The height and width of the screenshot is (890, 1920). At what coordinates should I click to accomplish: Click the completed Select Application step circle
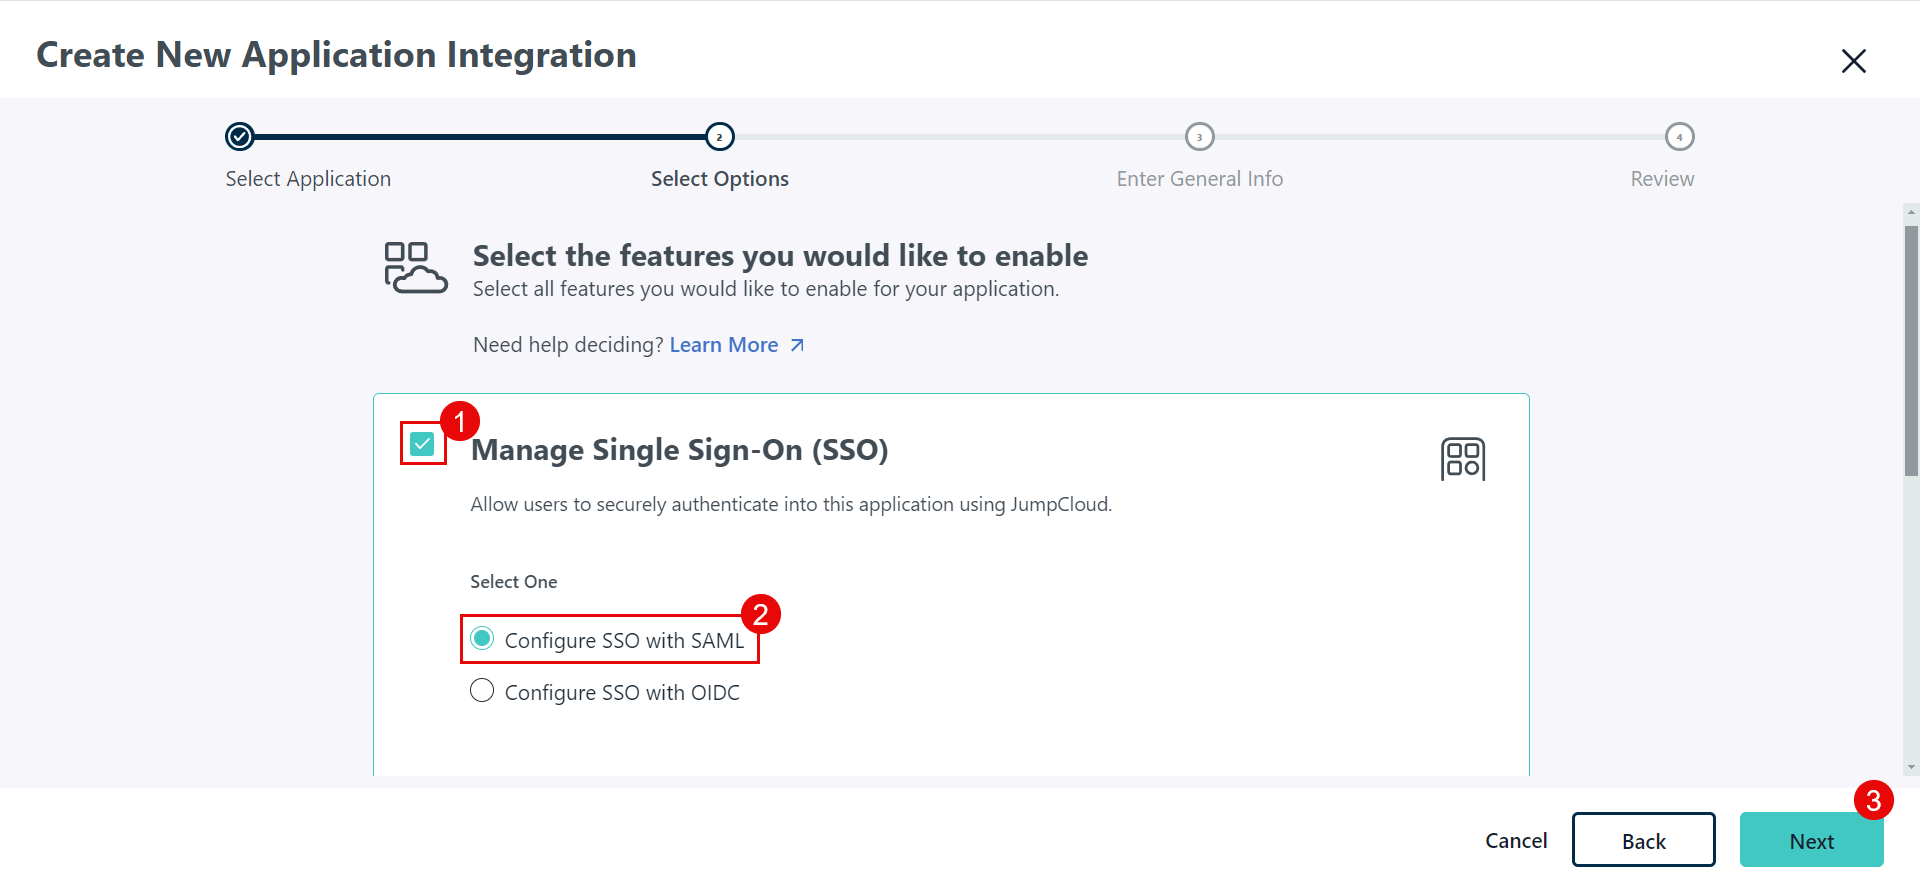(x=240, y=136)
